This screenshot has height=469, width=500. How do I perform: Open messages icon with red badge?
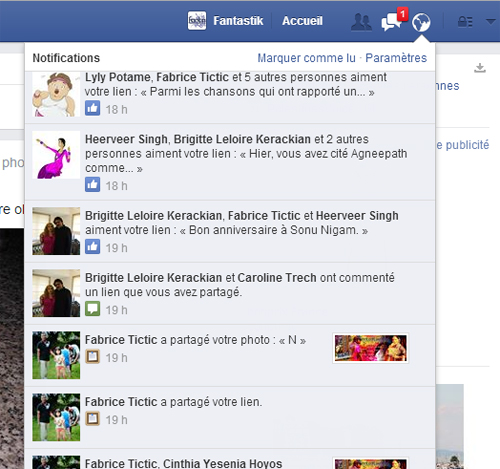pyautogui.click(x=394, y=20)
